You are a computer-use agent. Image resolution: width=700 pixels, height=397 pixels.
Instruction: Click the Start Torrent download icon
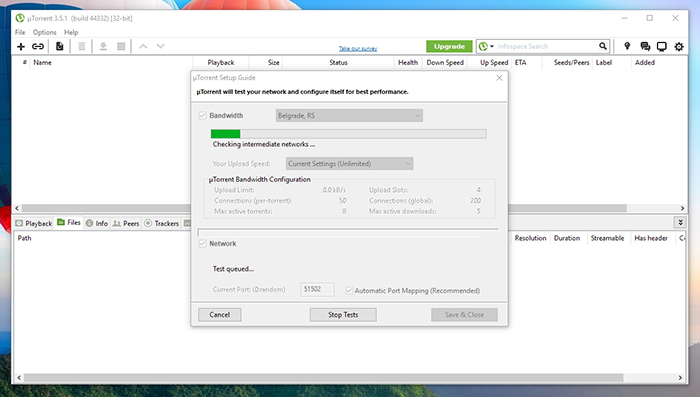[x=103, y=46]
